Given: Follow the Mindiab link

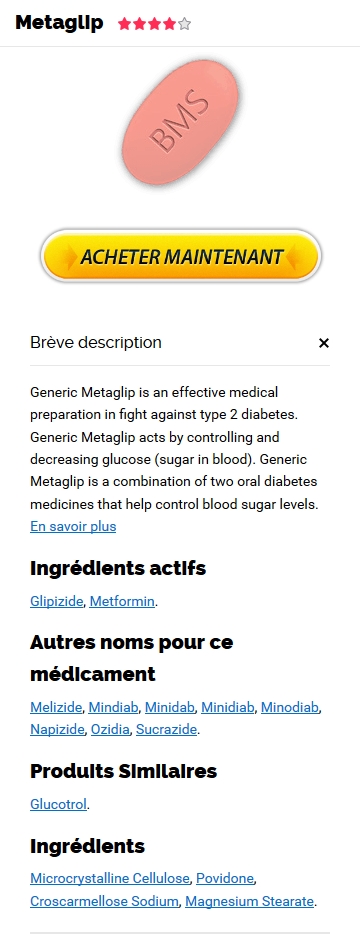Looking at the screenshot, I should [x=113, y=708].
